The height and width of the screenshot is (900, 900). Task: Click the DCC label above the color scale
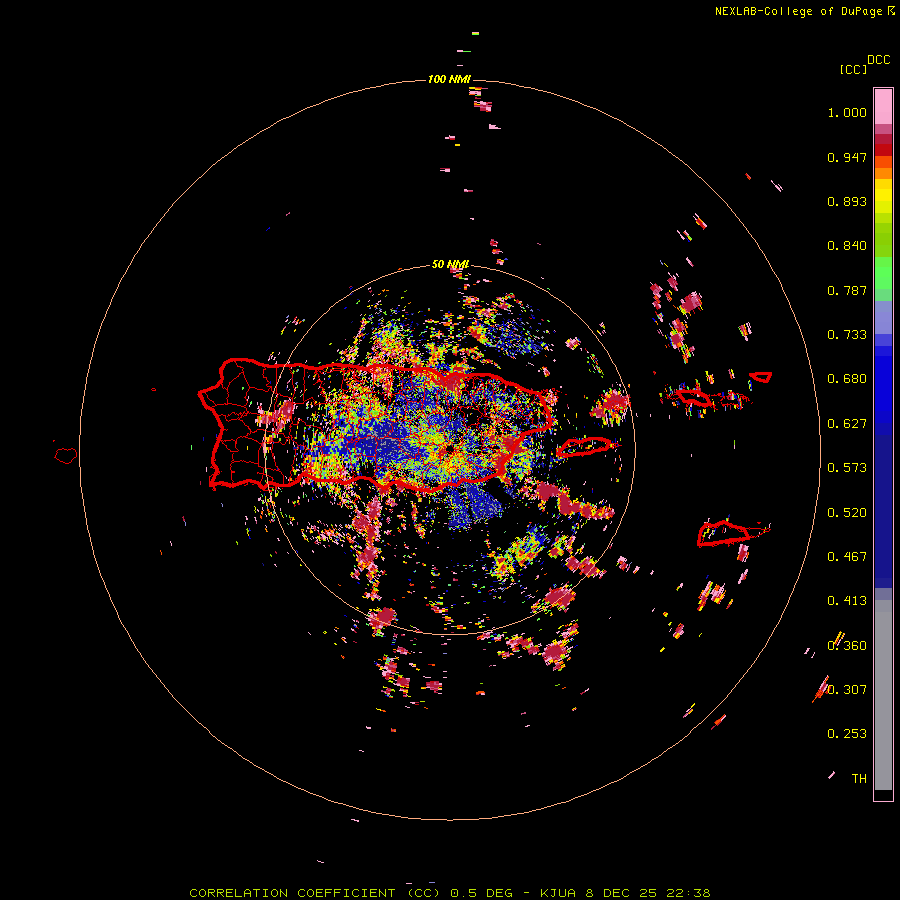(x=878, y=60)
